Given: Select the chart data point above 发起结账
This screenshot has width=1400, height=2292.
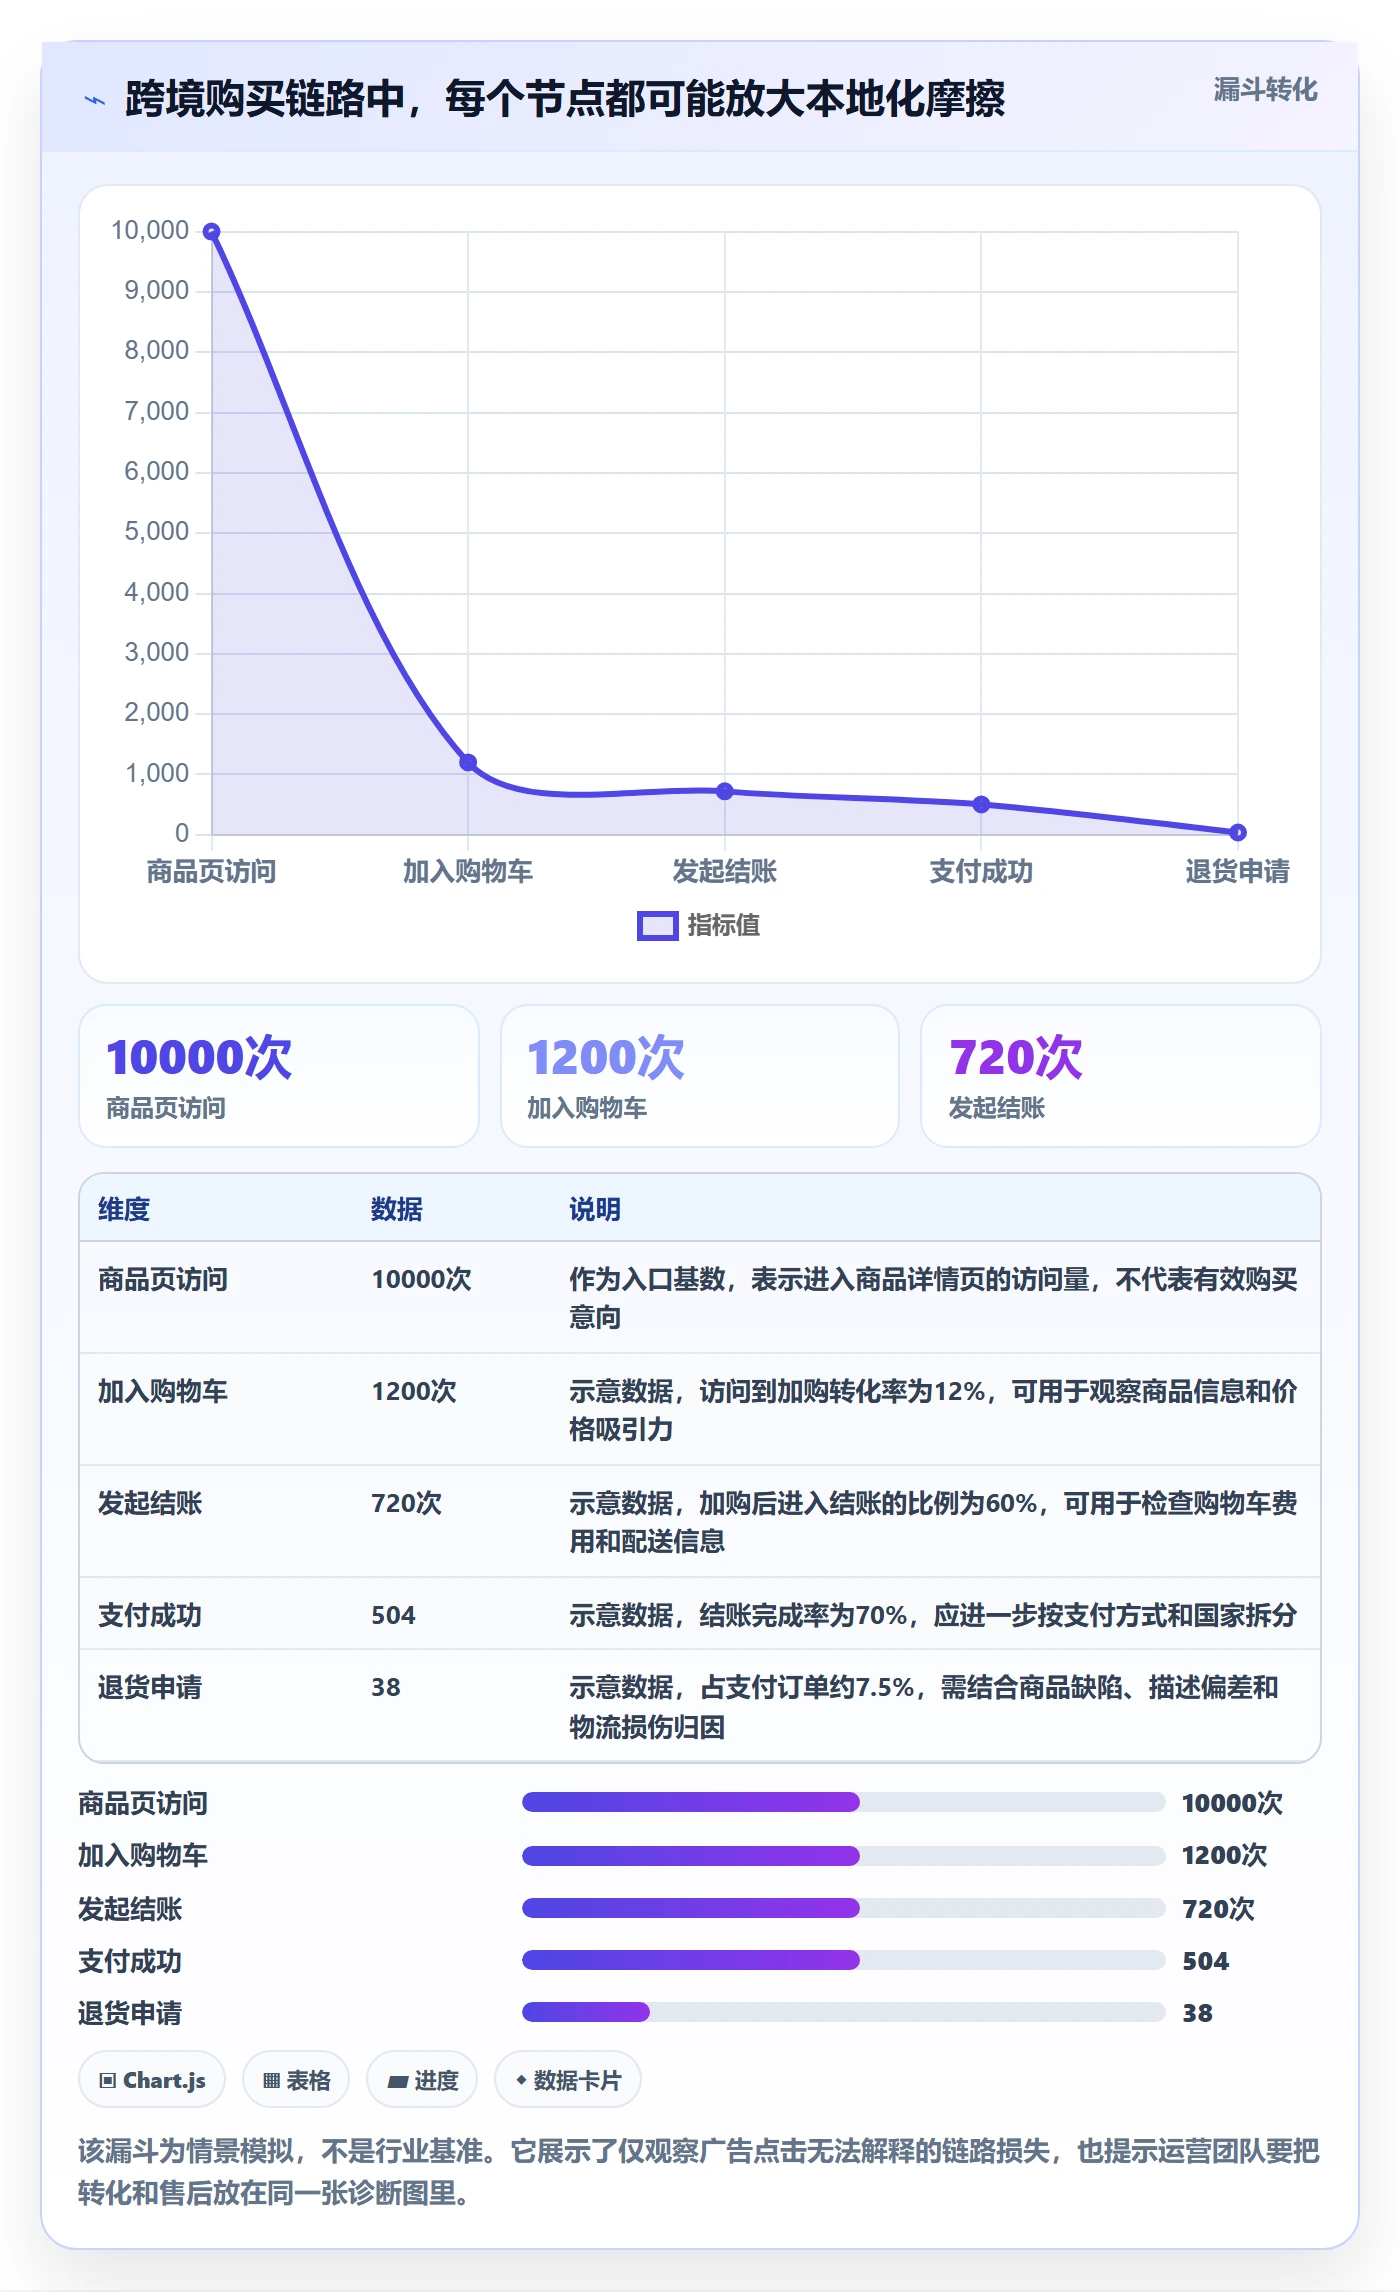Looking at the screenshot, I should tap(725, 791).
